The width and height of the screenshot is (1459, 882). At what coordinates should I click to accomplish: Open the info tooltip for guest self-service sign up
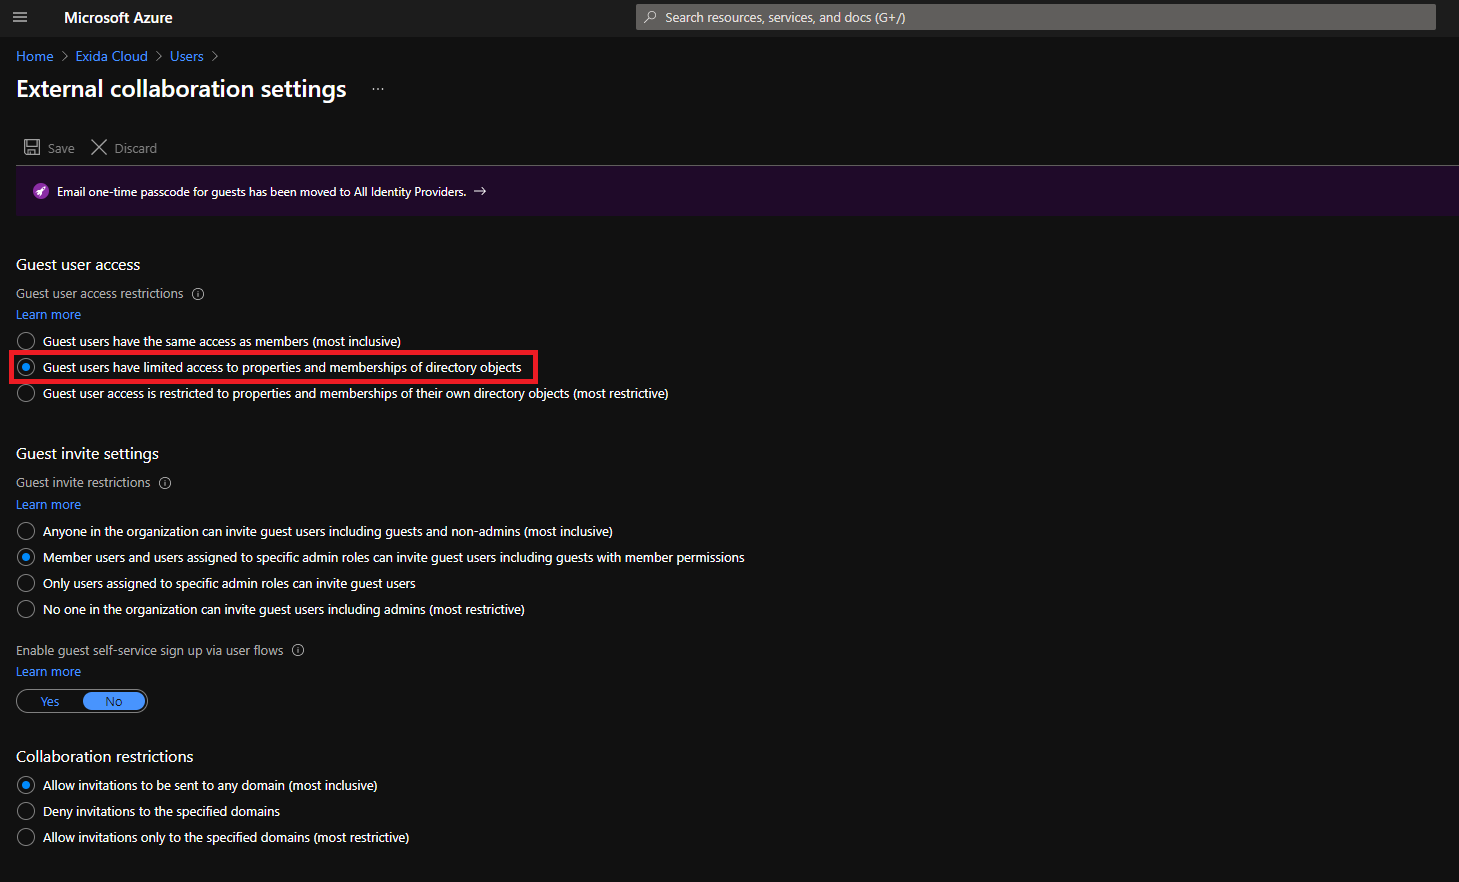coord(297,650)
